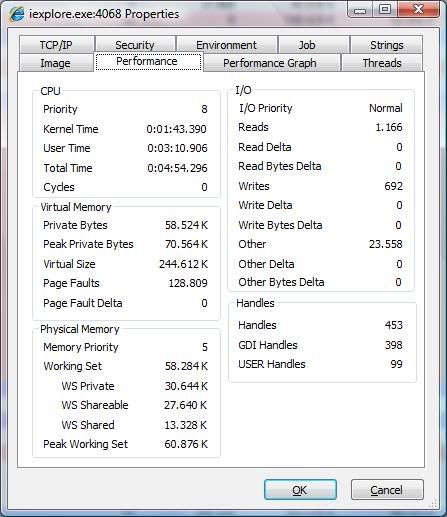447x517 pixels.
Task: Click USER Handles value 99
Action: point(396,364)
